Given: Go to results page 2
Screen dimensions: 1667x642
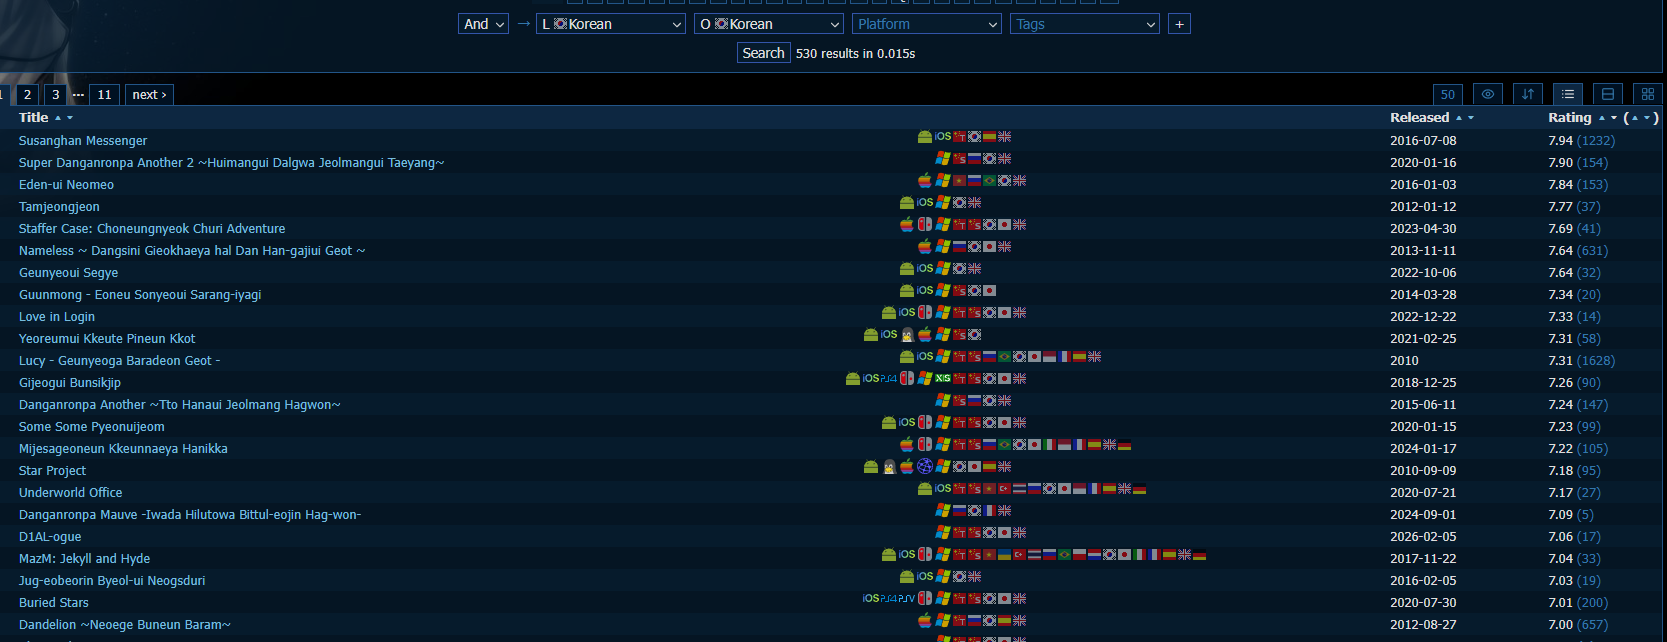Looking at the screenshot, I should pyautogui.click(x=27, y=94).
